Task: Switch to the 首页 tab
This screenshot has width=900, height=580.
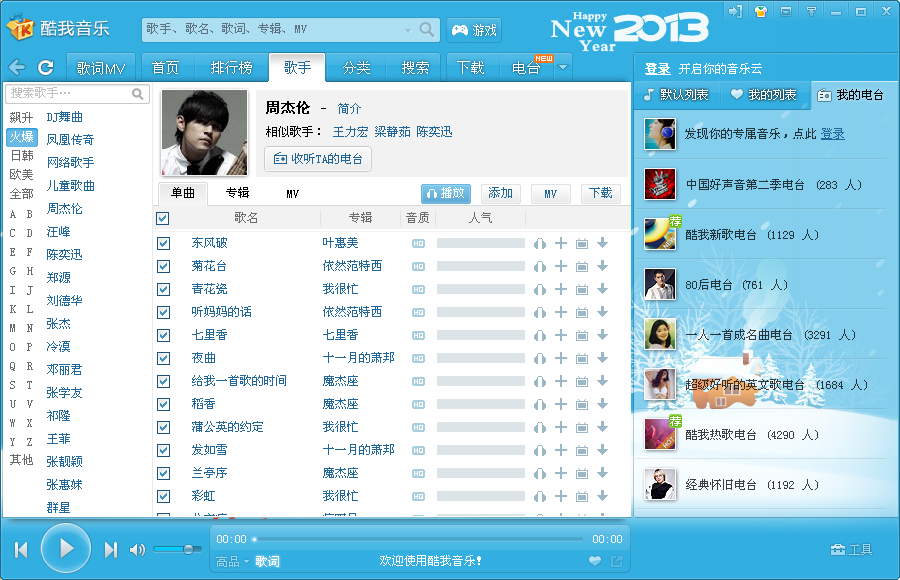Action: point(165,68)
